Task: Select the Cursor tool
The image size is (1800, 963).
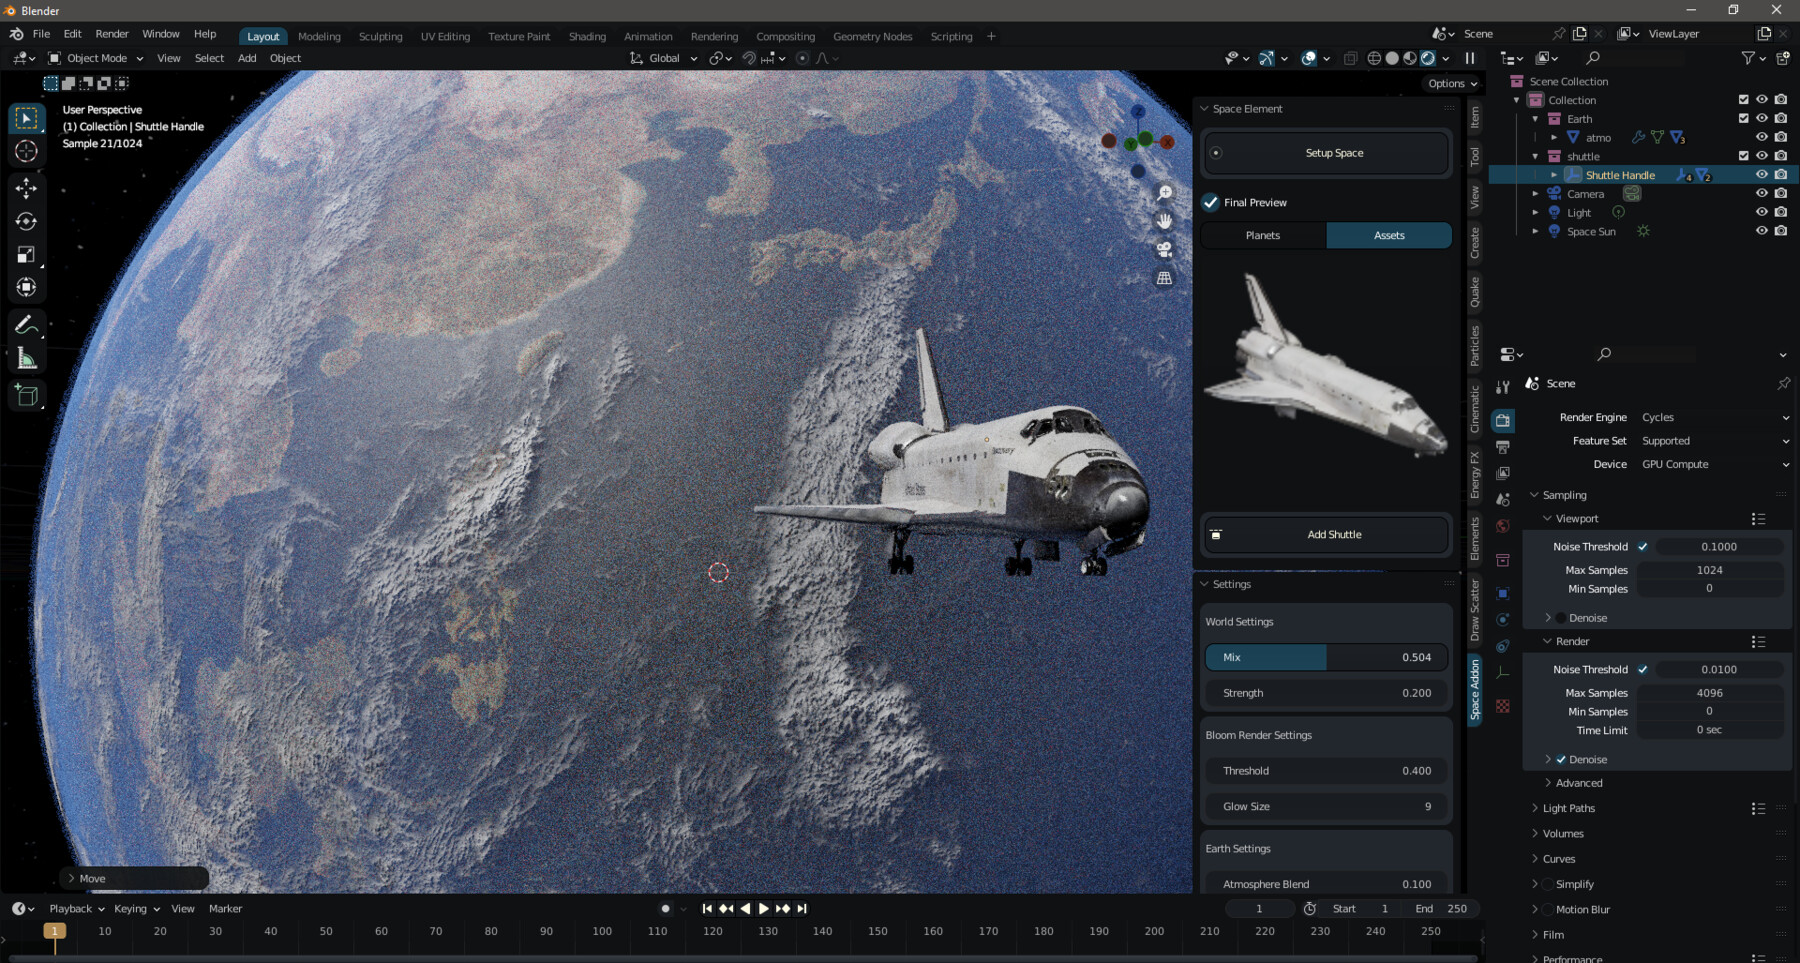Action: [26, 151]
